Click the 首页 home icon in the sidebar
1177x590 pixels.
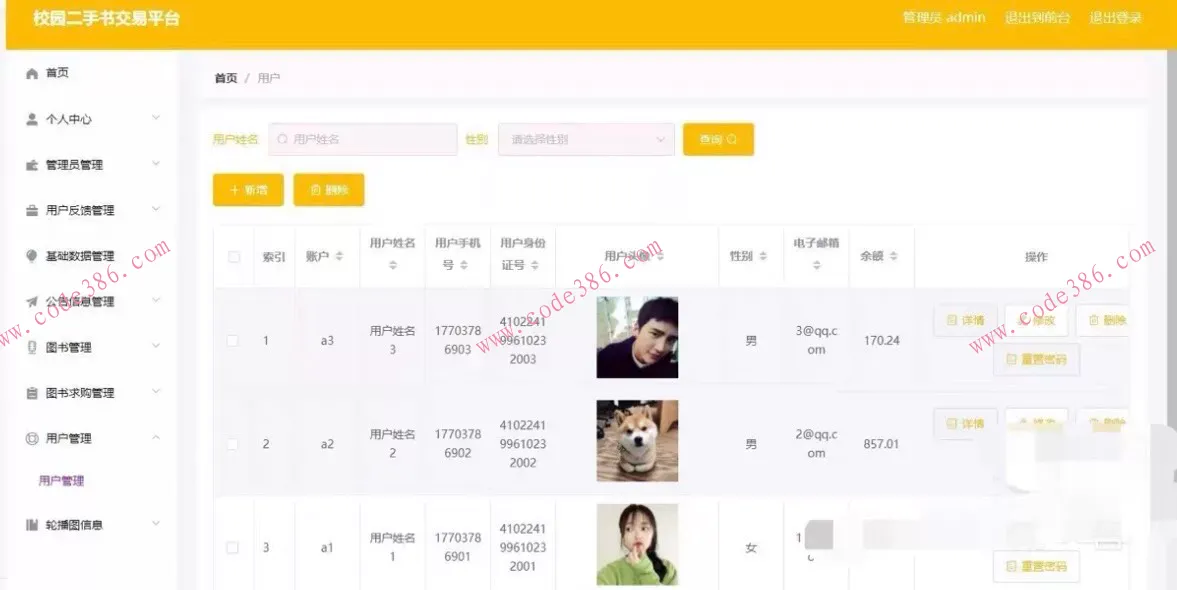[x=33, y=72]
